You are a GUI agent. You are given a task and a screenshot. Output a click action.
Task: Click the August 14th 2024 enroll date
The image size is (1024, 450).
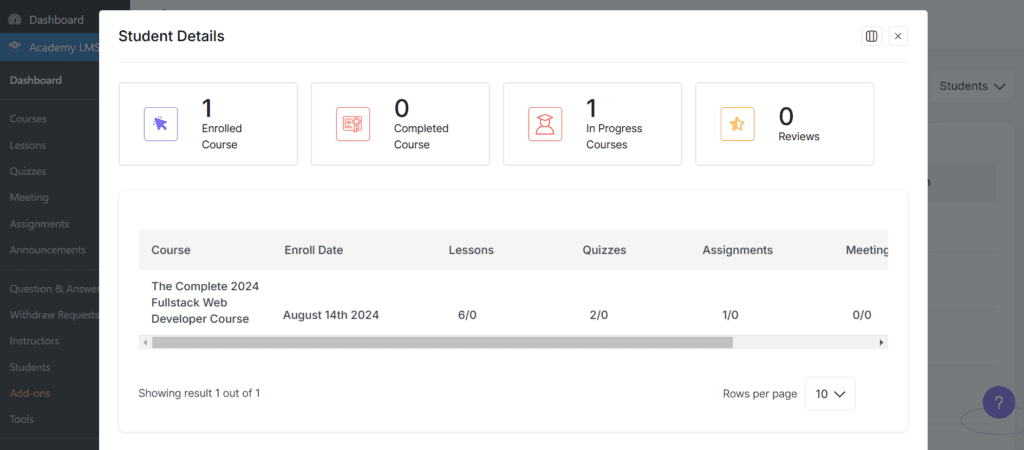331,315
